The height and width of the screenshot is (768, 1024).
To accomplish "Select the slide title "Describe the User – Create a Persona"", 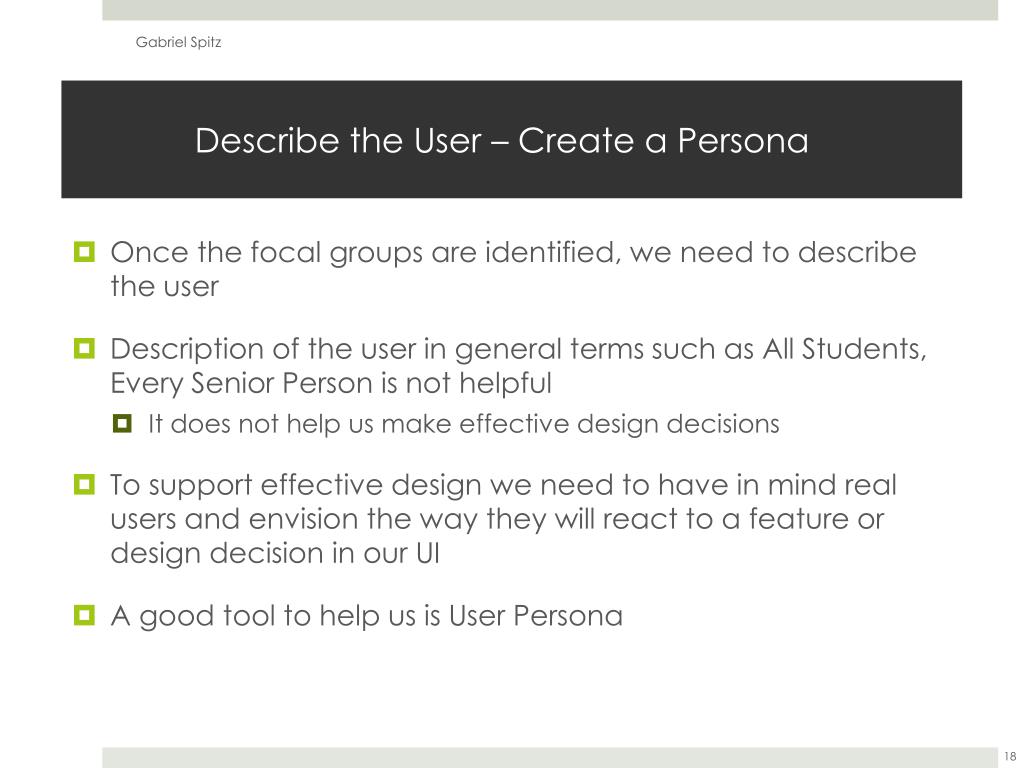I will pos(502,140).
